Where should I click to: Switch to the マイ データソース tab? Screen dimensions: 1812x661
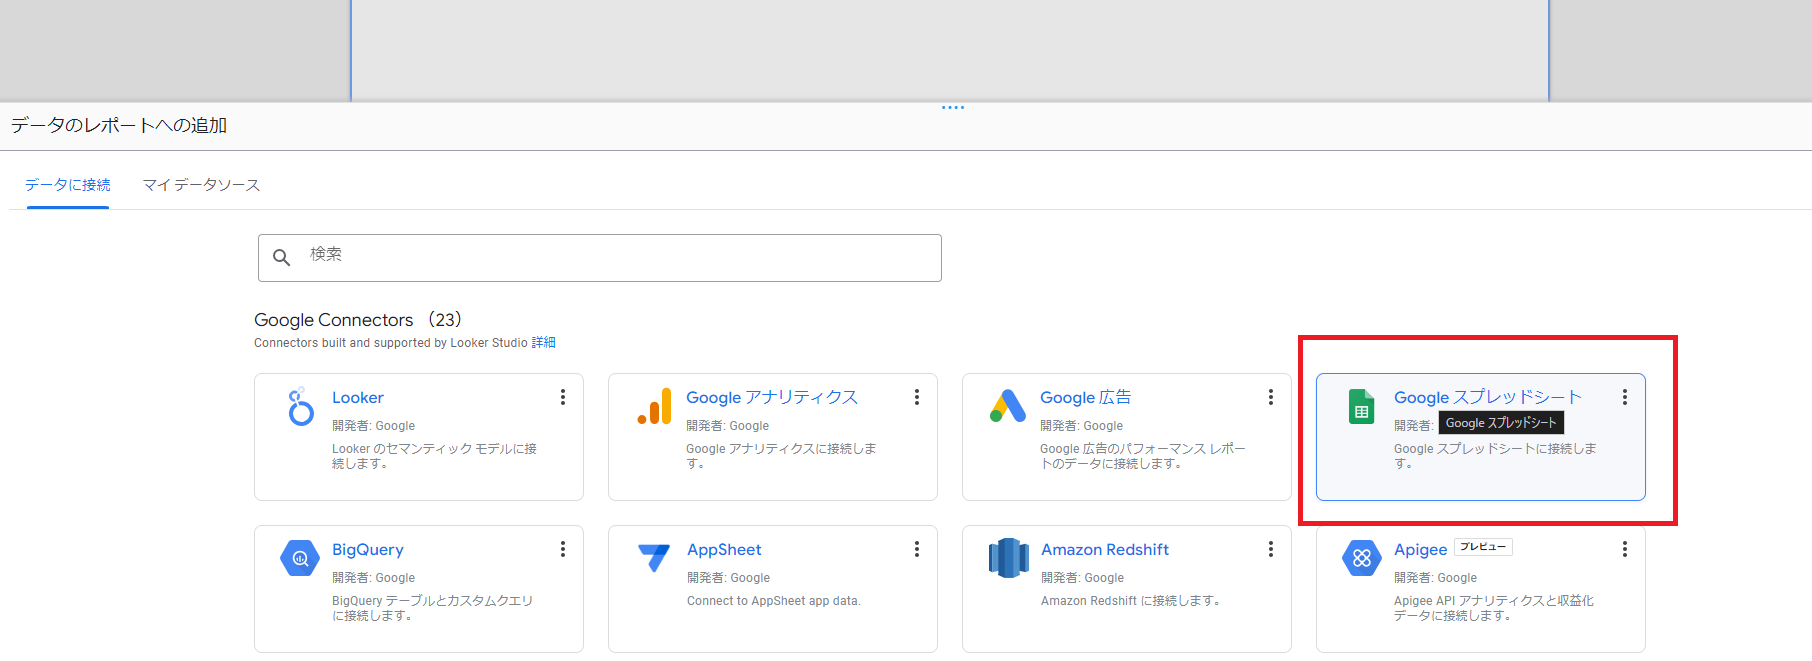(x=201, y=185)
